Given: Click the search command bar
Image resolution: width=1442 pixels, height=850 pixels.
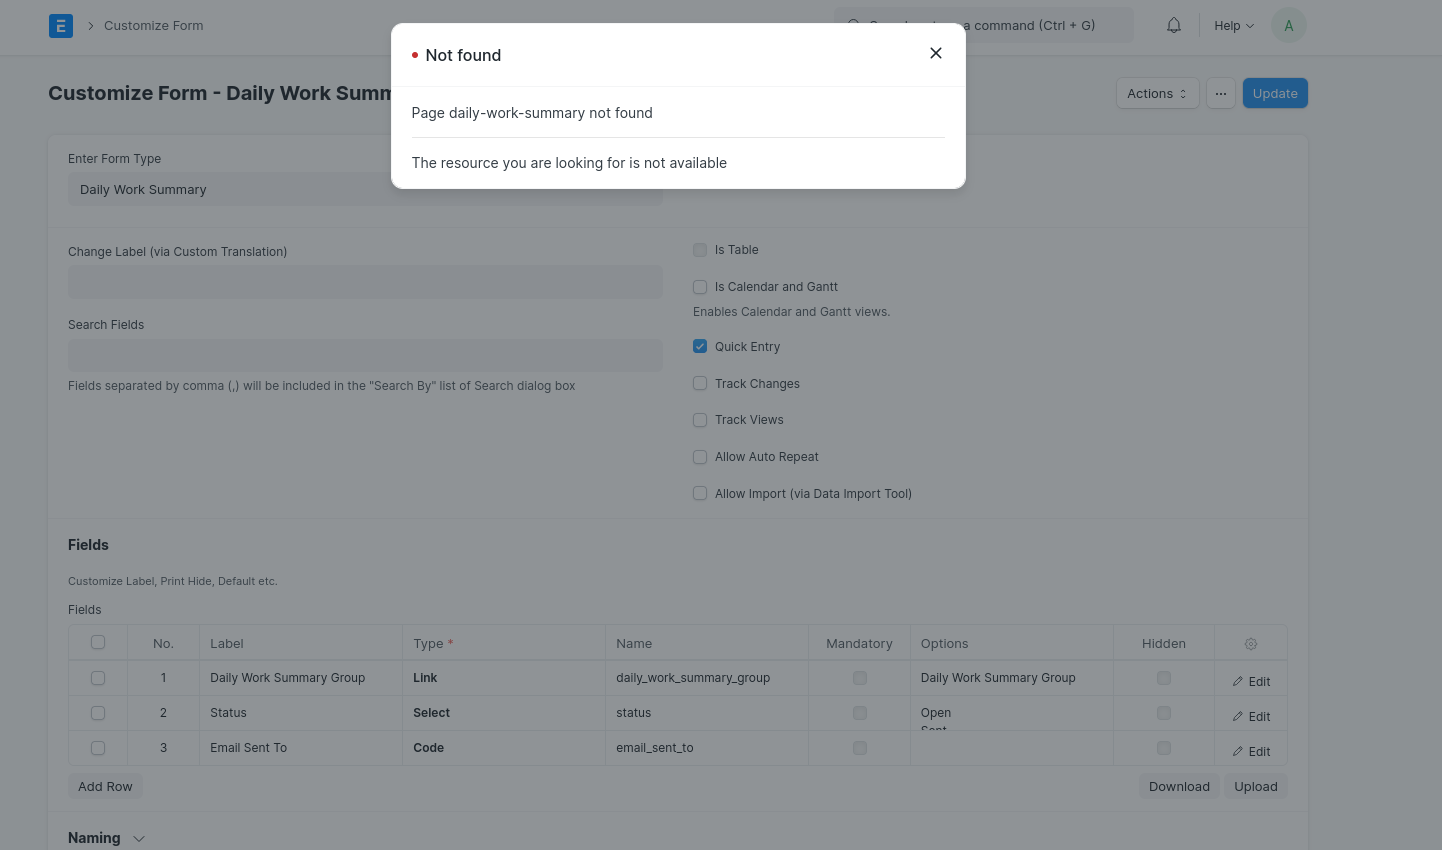Looking at the screenshot, I should click(984, 26).
